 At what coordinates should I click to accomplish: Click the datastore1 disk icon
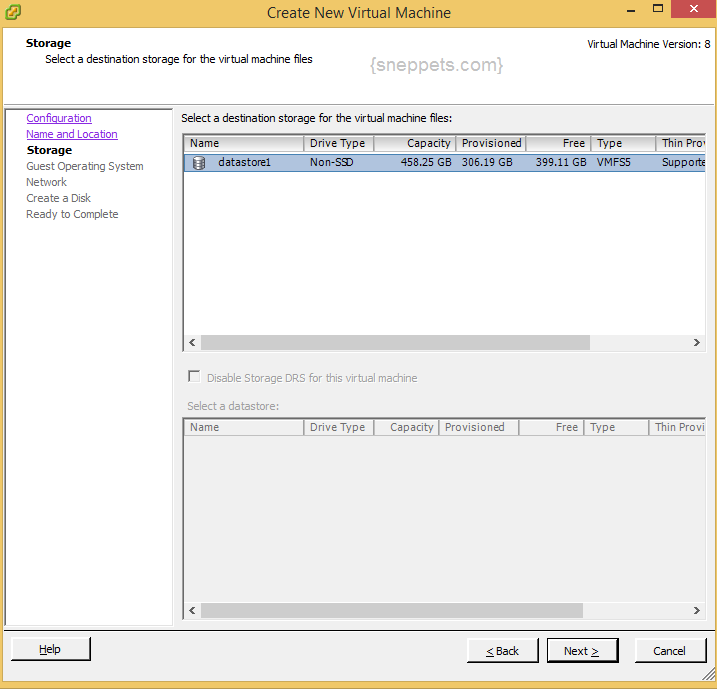(199, 163)
